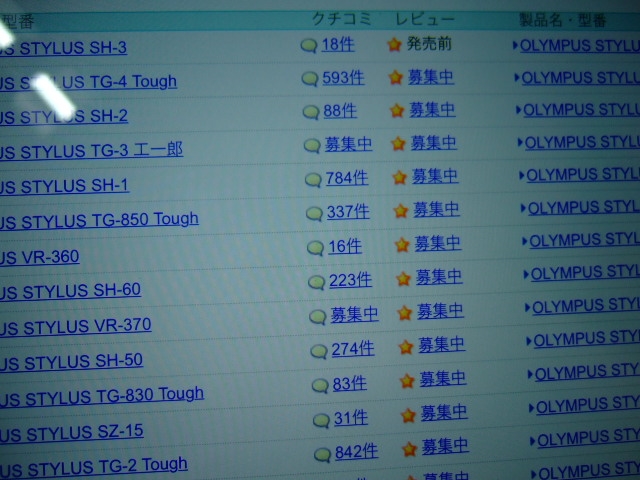This screenshot has width=640, height=480.
Task: Click speech bubble icon beside 842件
Action: pyautogui.click(x=322, y=454)
